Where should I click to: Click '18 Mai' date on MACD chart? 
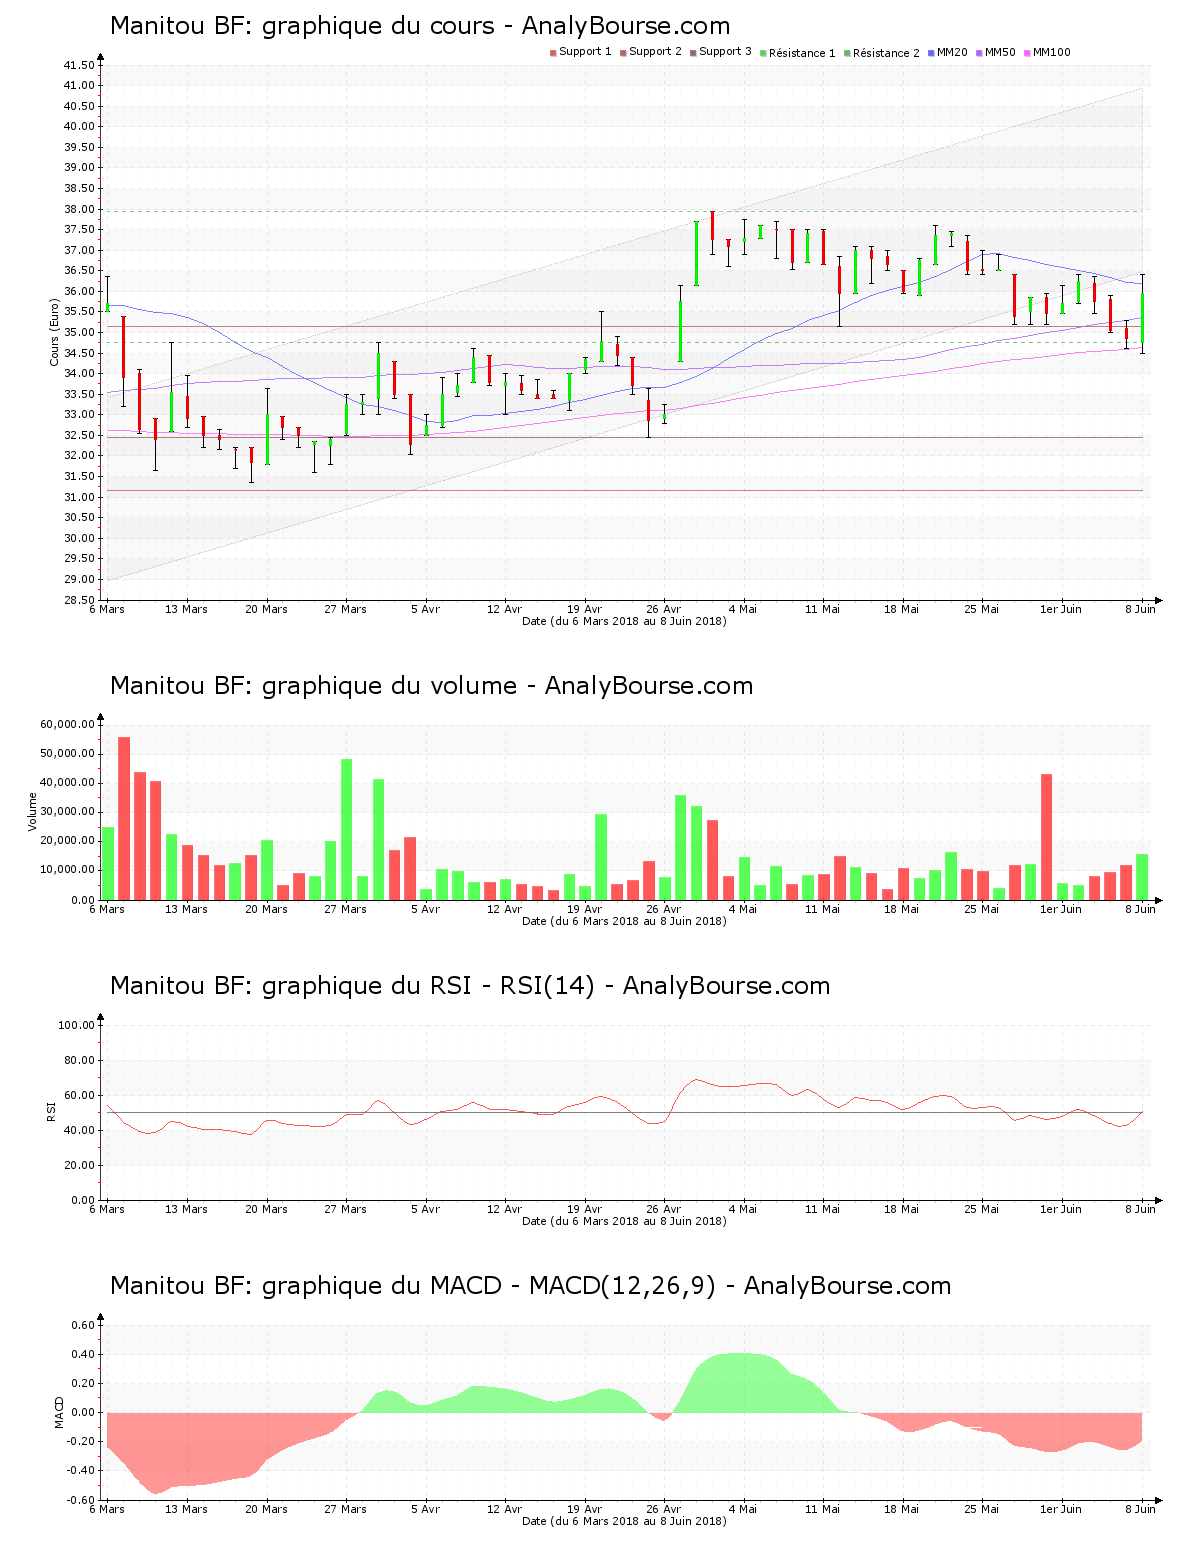(x=902, y=1509)
